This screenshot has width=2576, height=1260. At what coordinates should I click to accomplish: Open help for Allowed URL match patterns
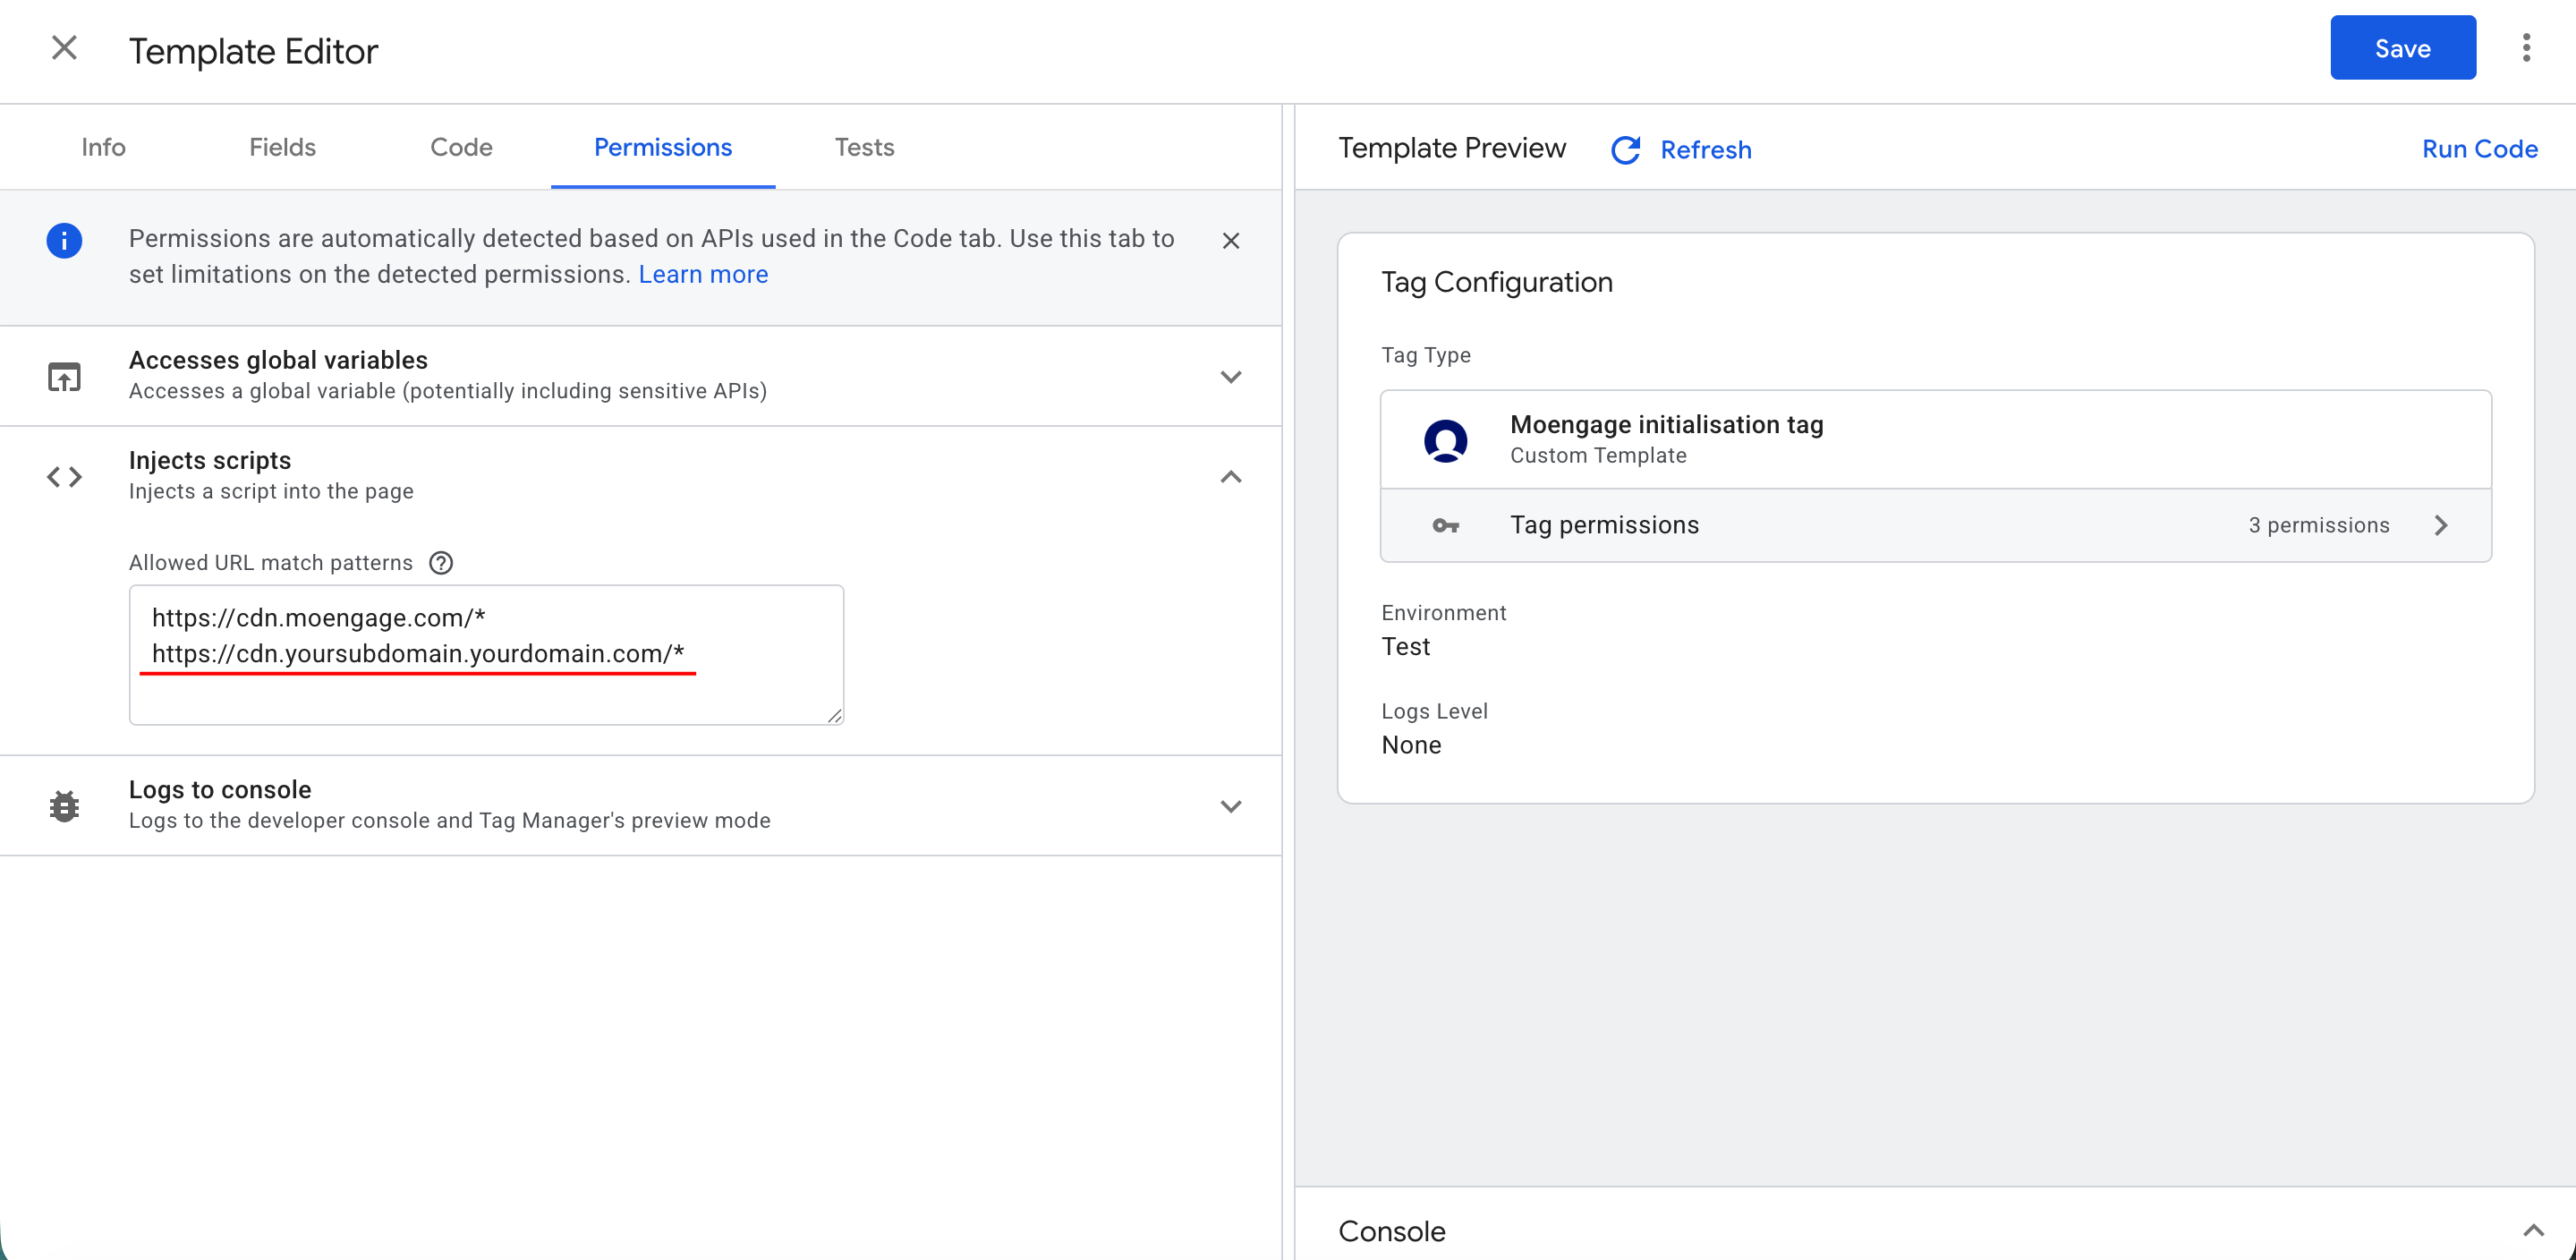[x=441, y=563]
